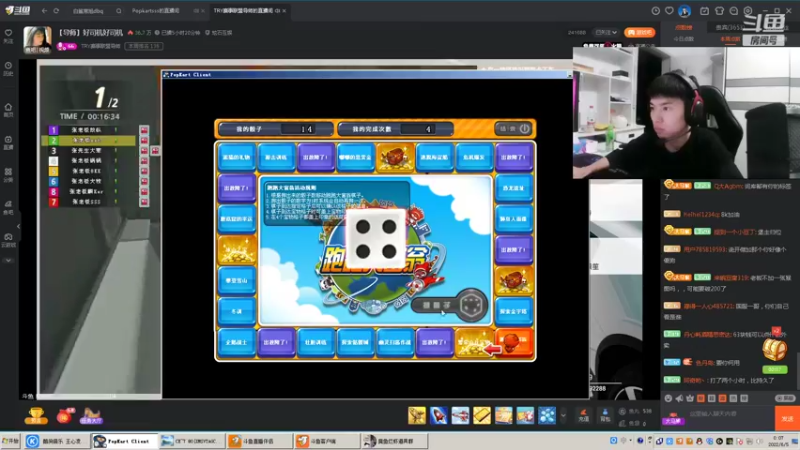Open the shirt skin icon in top bar
The height and width of the screenshot is (450, 800).
coord(719,11)
